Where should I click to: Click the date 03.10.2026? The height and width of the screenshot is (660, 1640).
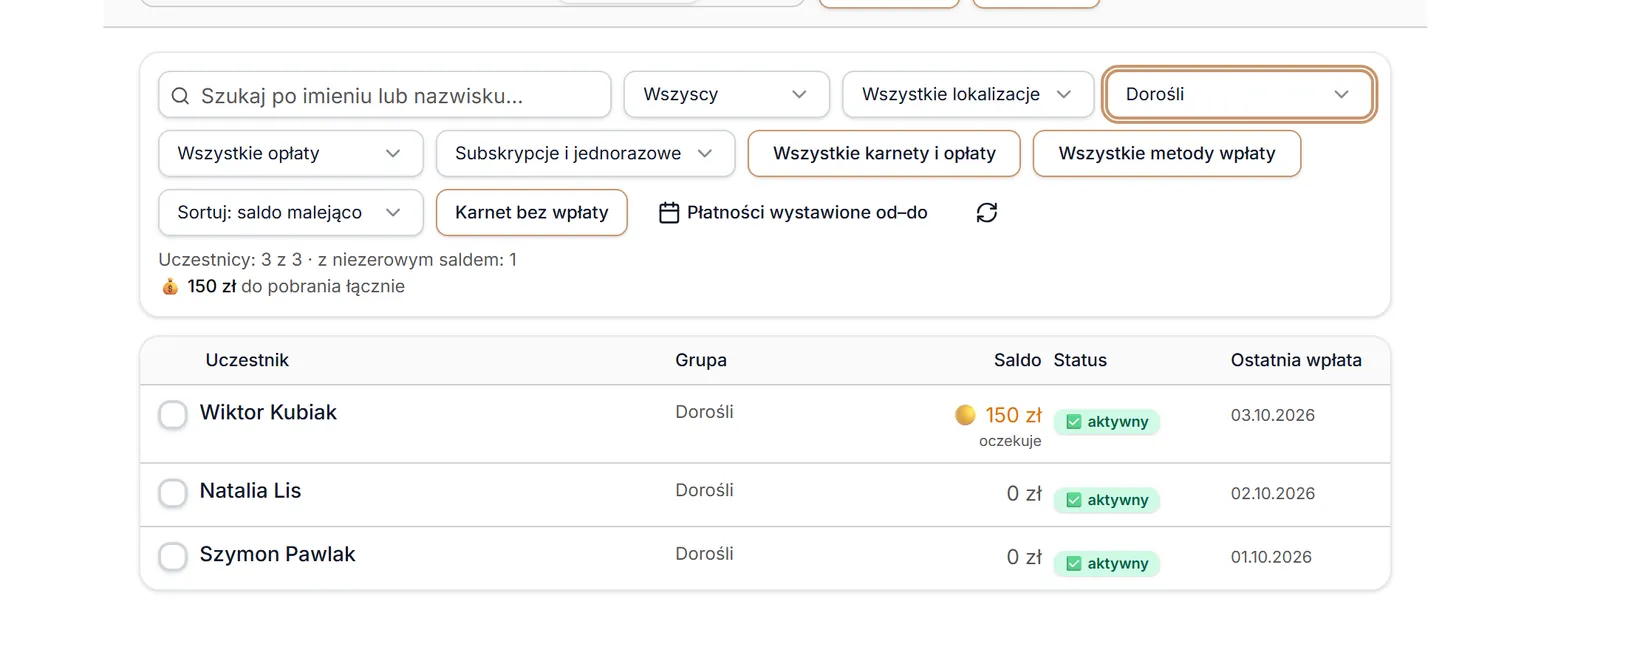1273,415
